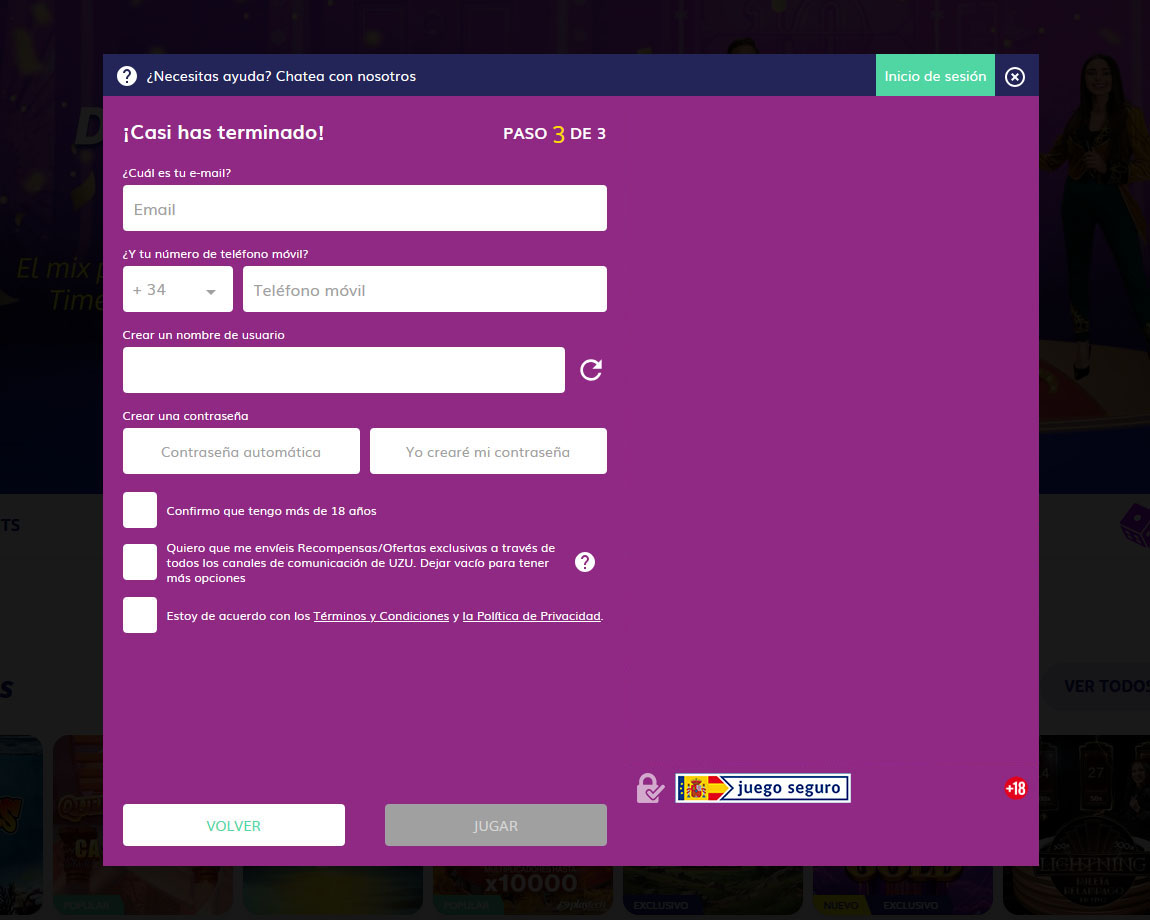Focus the Email input field
Screen dimensions: 1150x920
pos(364,209)
